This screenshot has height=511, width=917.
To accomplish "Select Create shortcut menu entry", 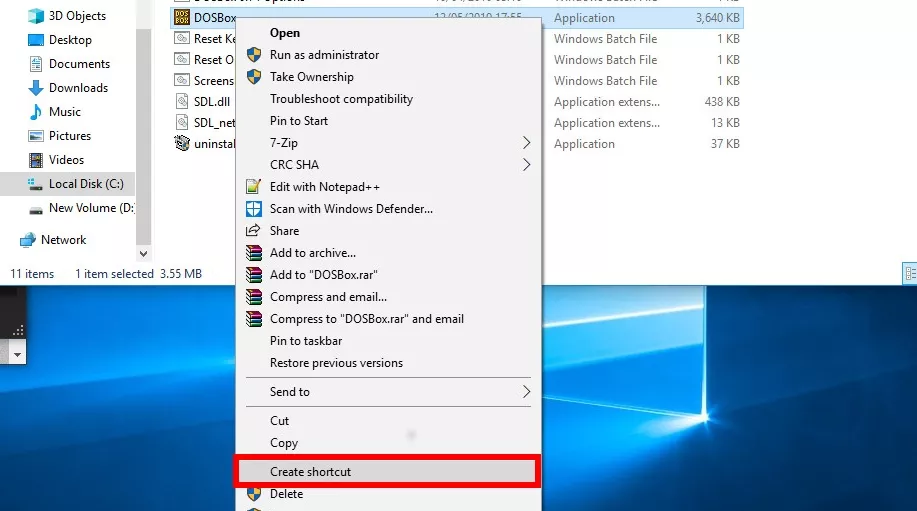I will [387, 471].
